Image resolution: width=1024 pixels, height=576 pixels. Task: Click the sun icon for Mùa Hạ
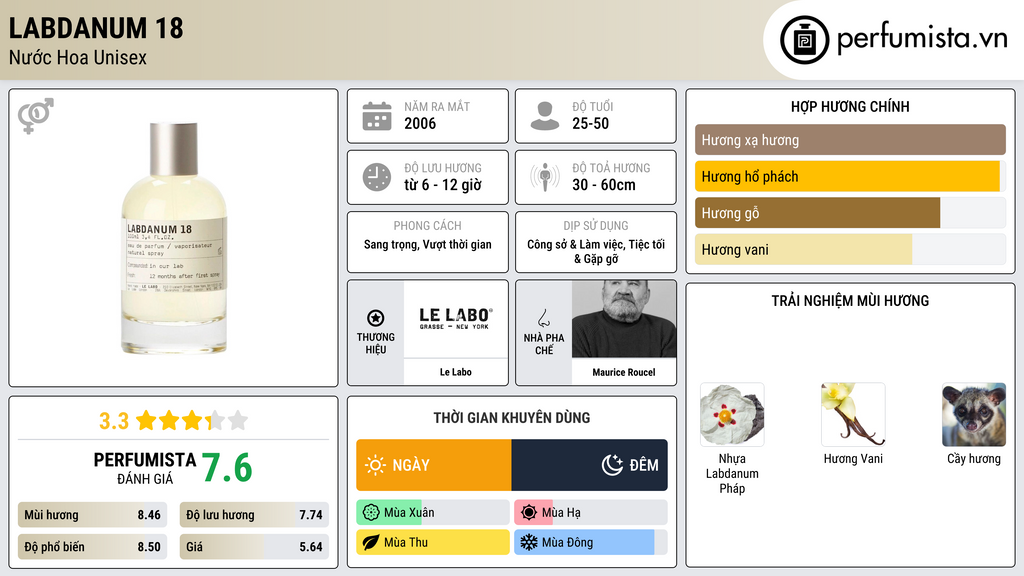528,513
